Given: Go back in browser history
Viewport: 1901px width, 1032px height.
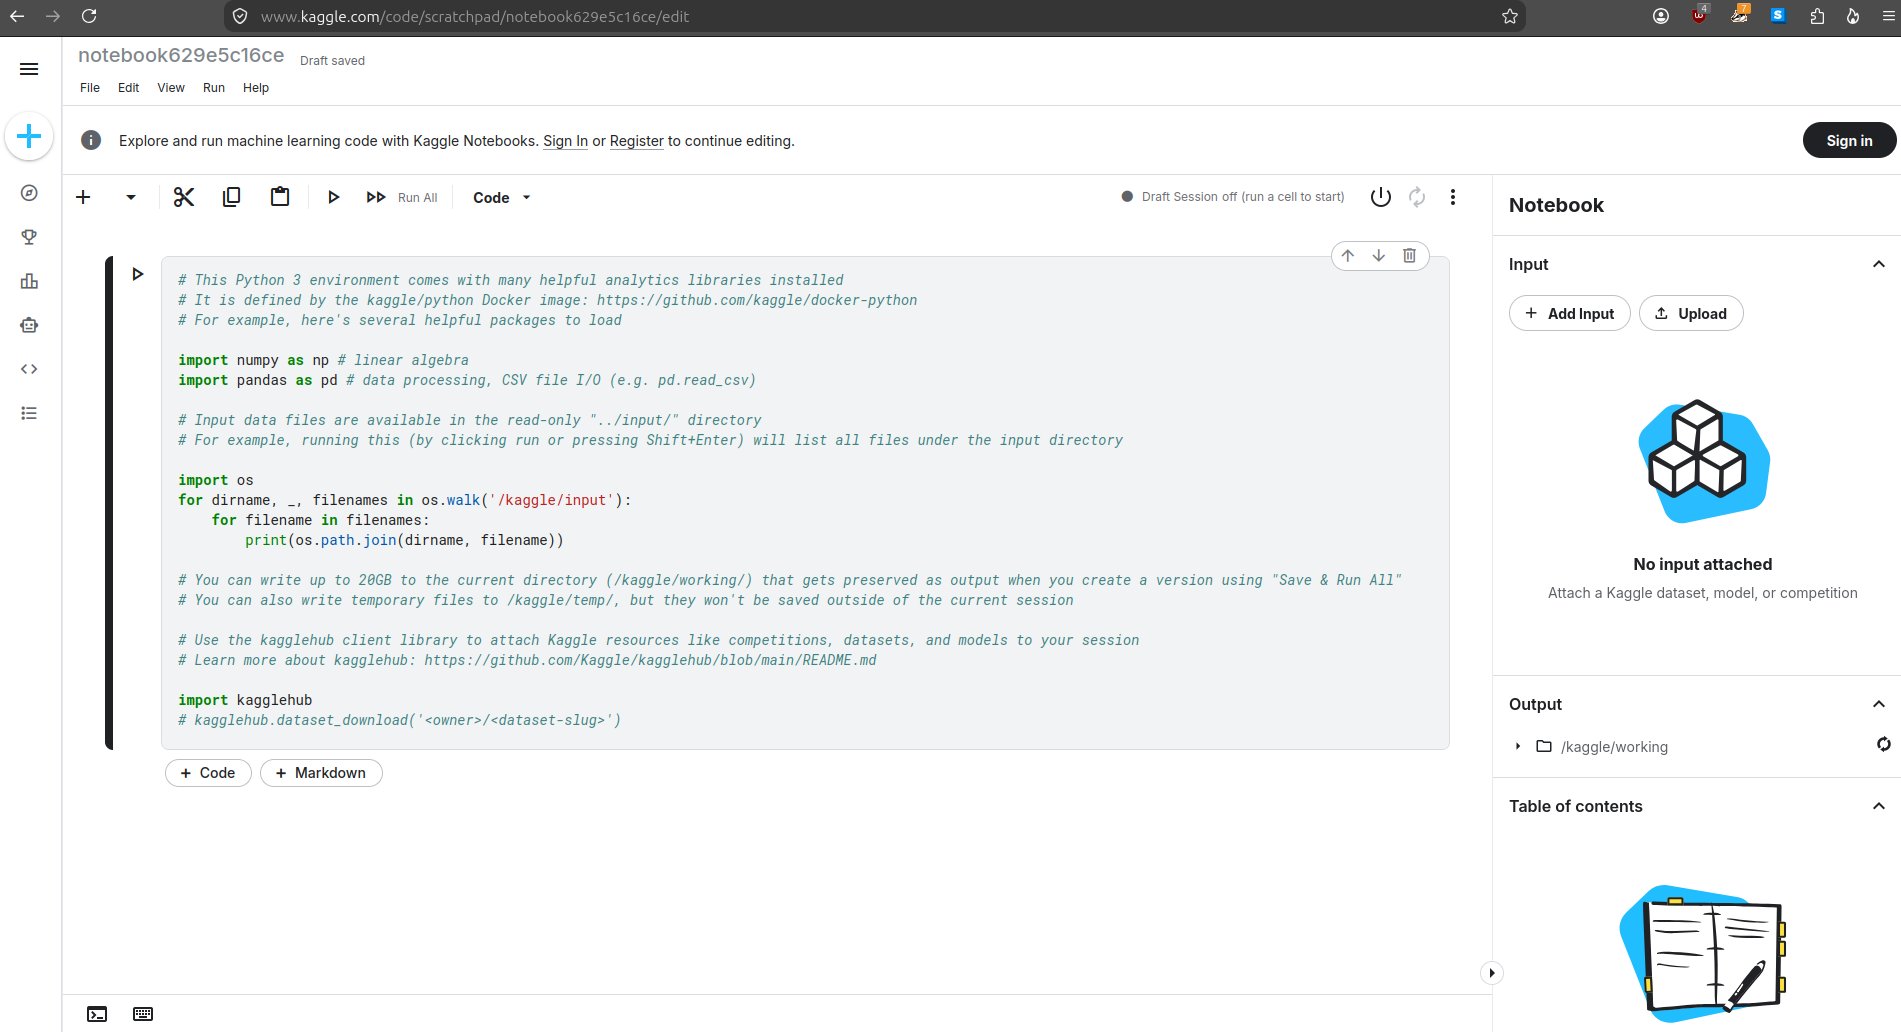Looking at the screenshot, I should (17, 16).
